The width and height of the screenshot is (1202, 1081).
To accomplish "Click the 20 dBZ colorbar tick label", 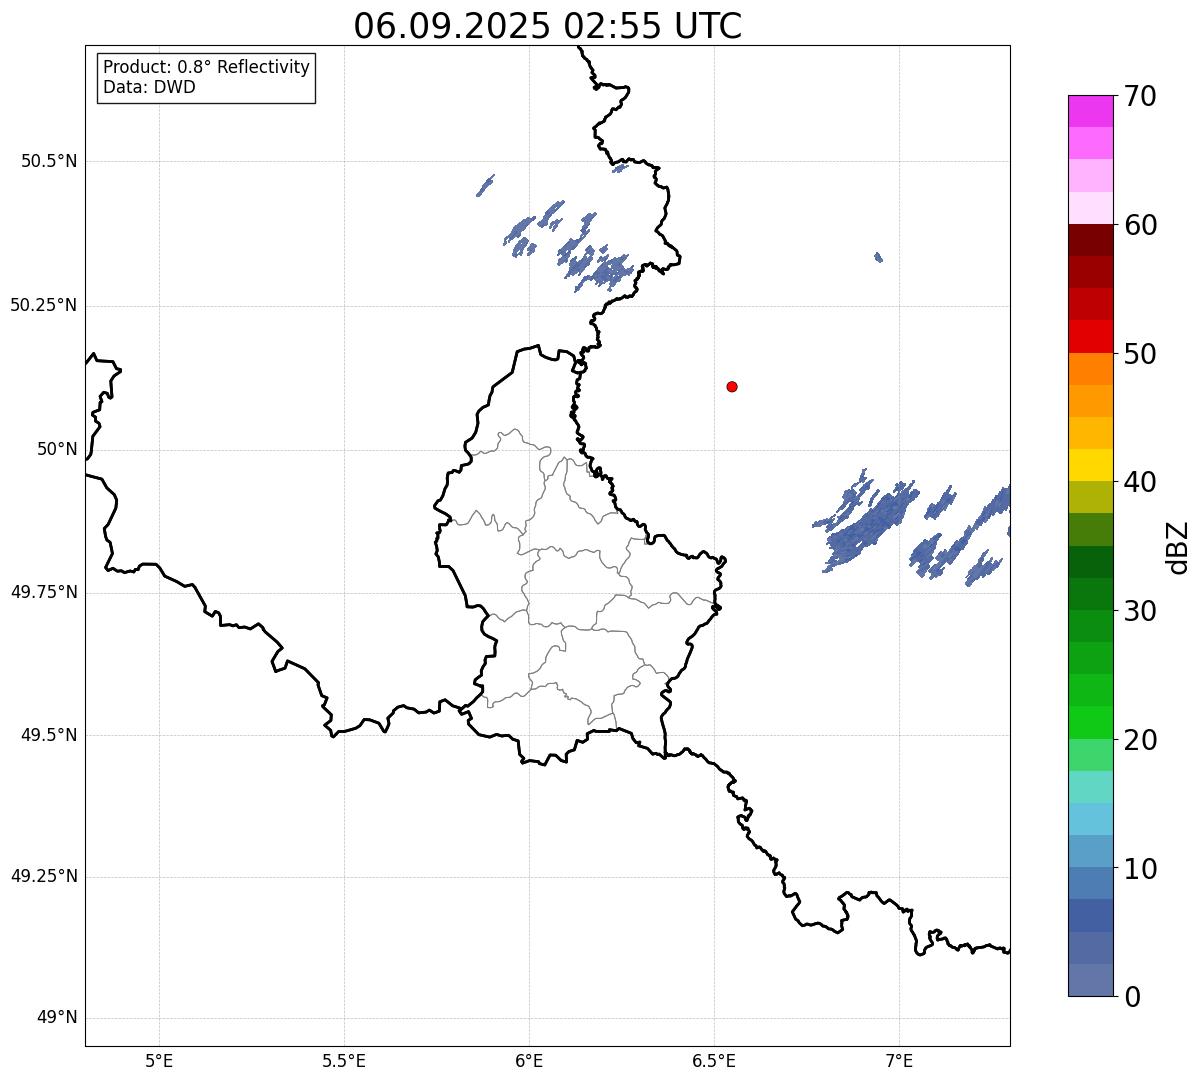I will click(x=1140, y=740).
